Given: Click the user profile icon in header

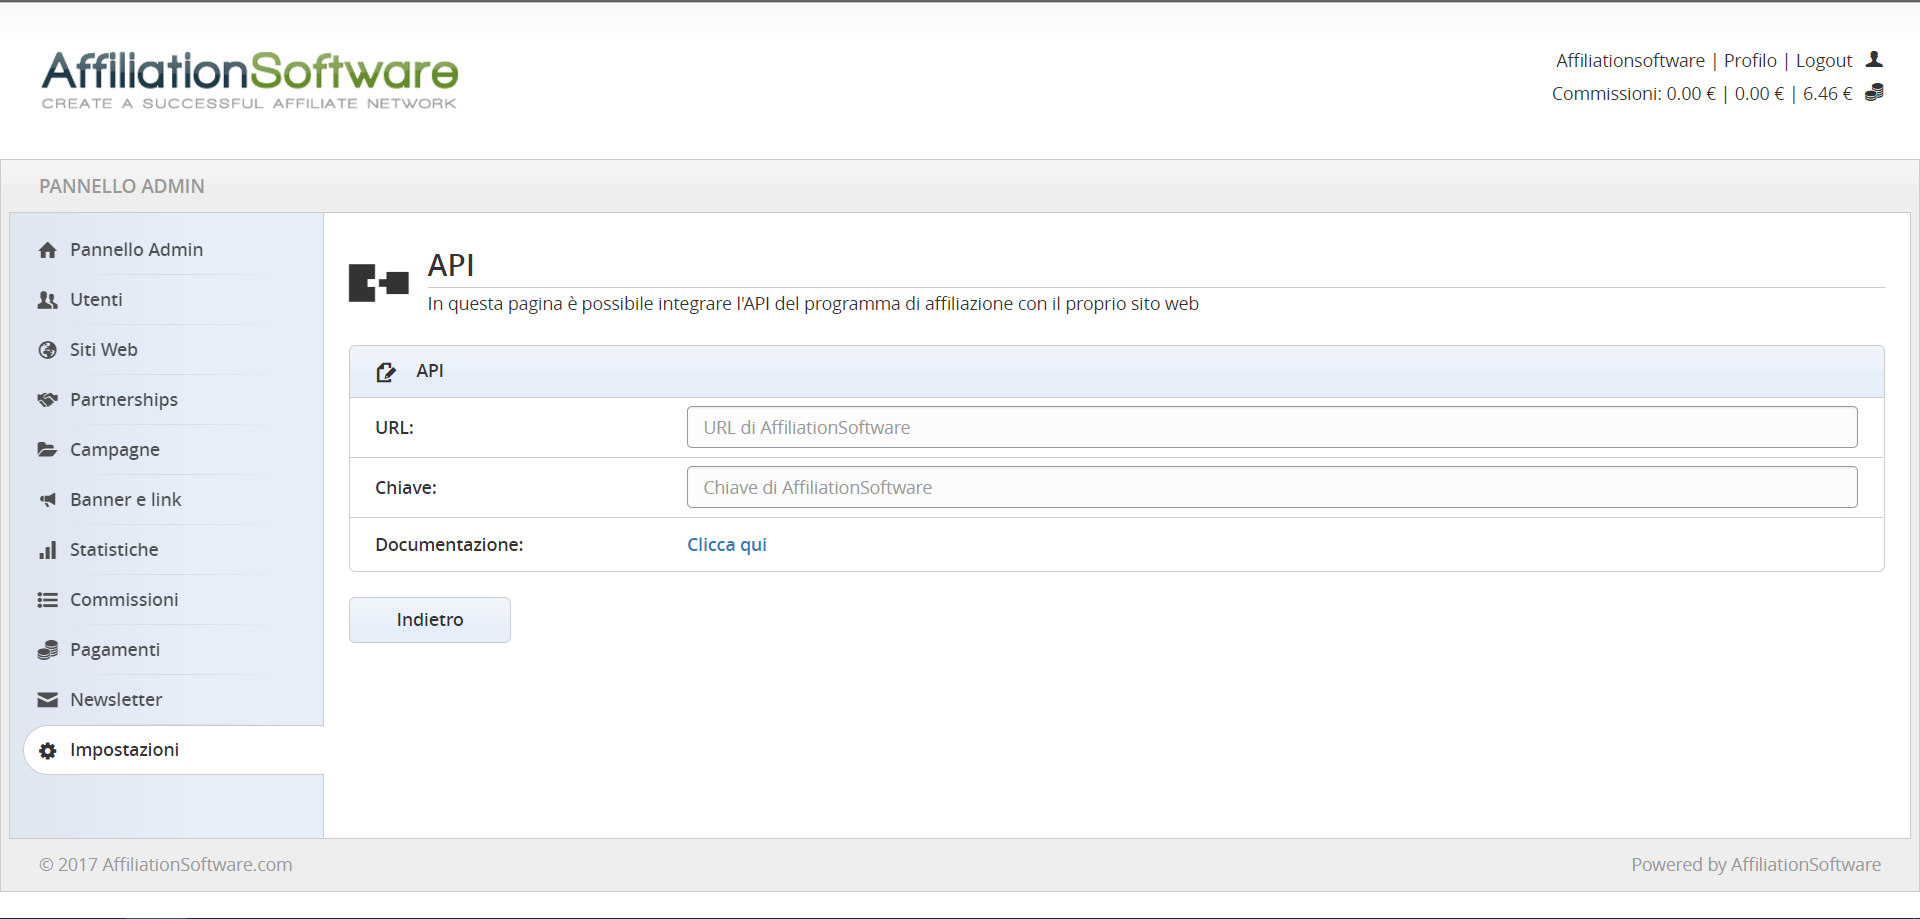Looking at the screenshot, I should [x=1874, y=60].
